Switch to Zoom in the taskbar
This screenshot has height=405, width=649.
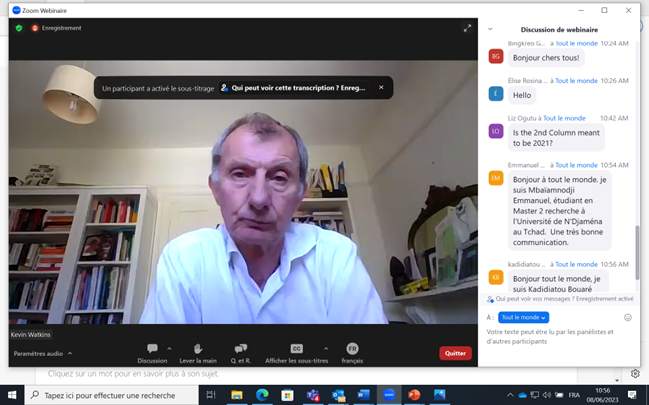coord(389,395)
